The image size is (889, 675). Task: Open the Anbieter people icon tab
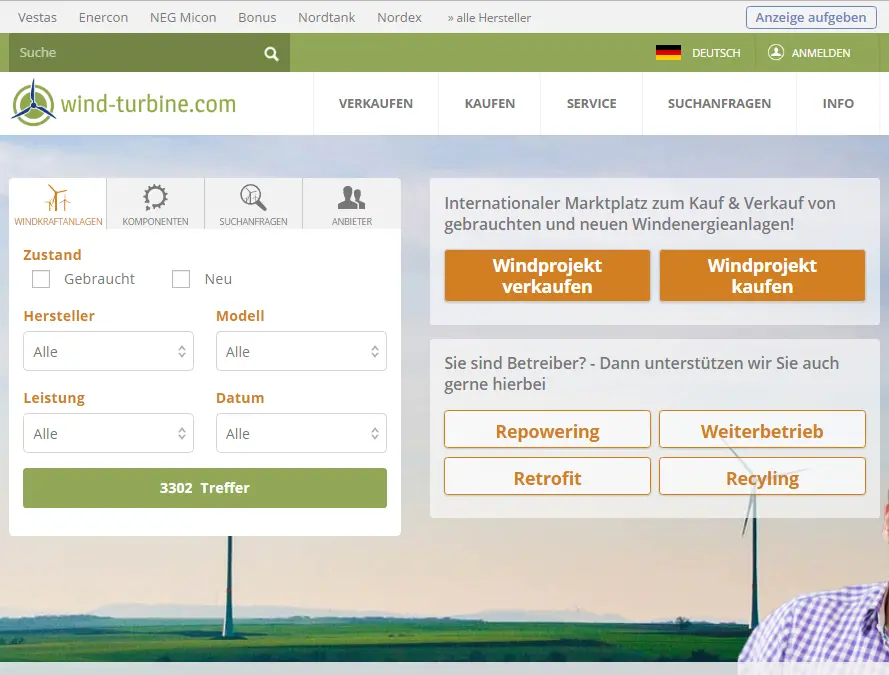pyautogui.click(x=351, y=204)
